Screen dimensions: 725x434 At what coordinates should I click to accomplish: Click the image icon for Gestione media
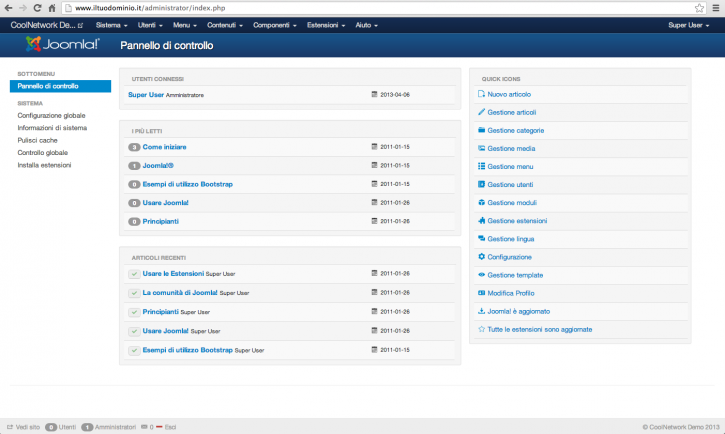(x=481, y=148)
